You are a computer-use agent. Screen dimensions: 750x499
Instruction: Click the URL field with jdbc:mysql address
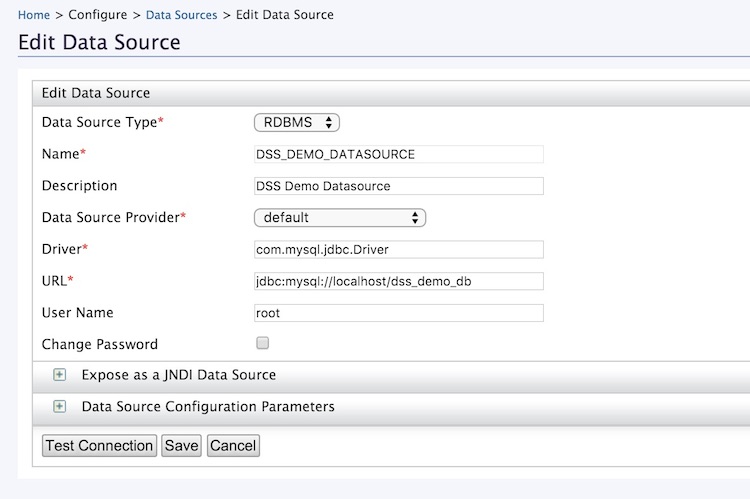[x=398, y=281]
